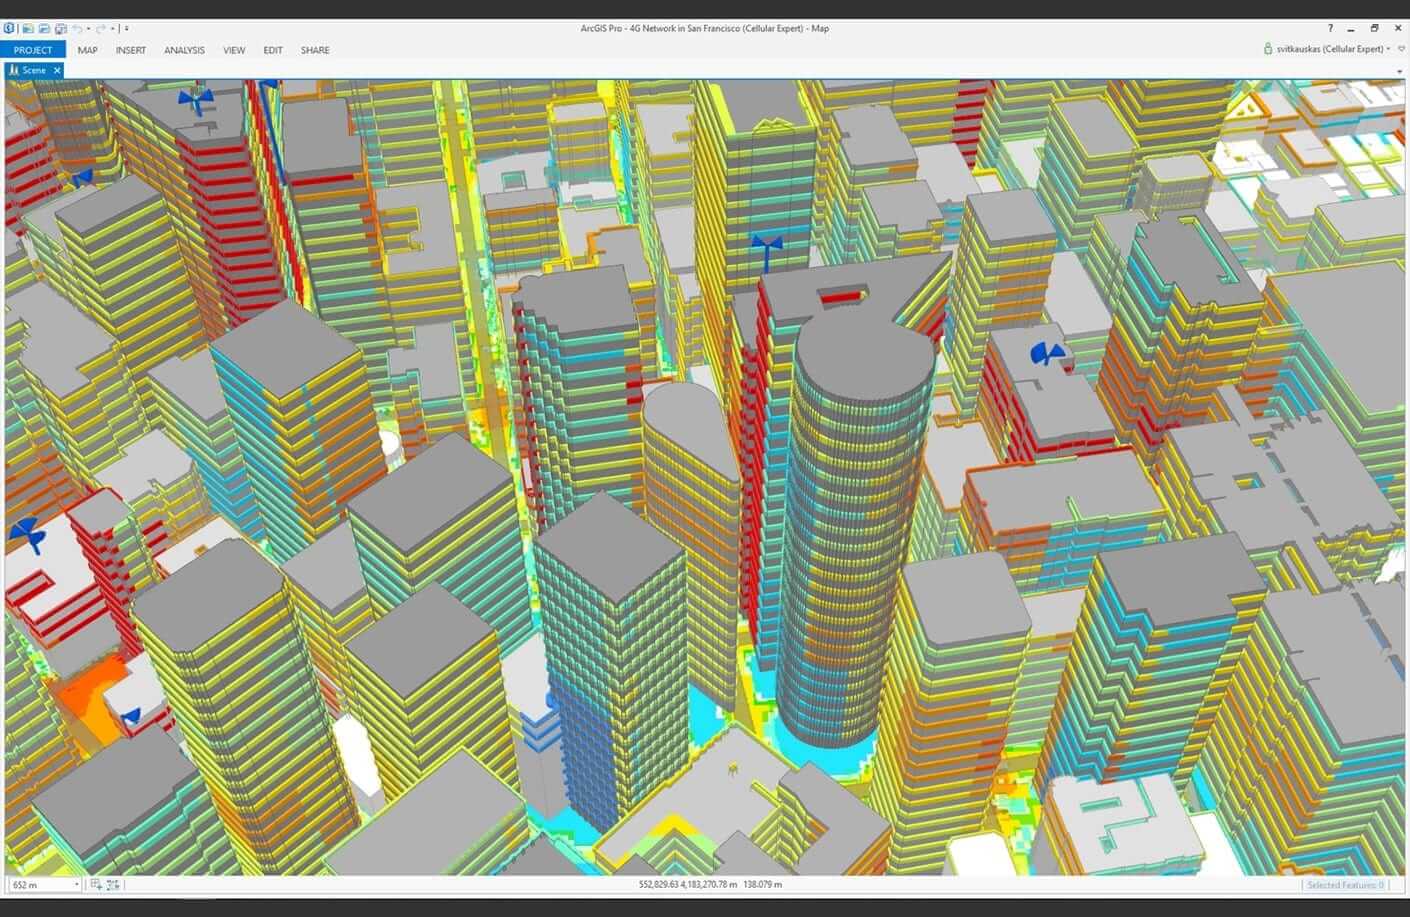The image size is (1410, 917).
Task: Click the 138.079 m elevation readout
Action: coord(763,885)
